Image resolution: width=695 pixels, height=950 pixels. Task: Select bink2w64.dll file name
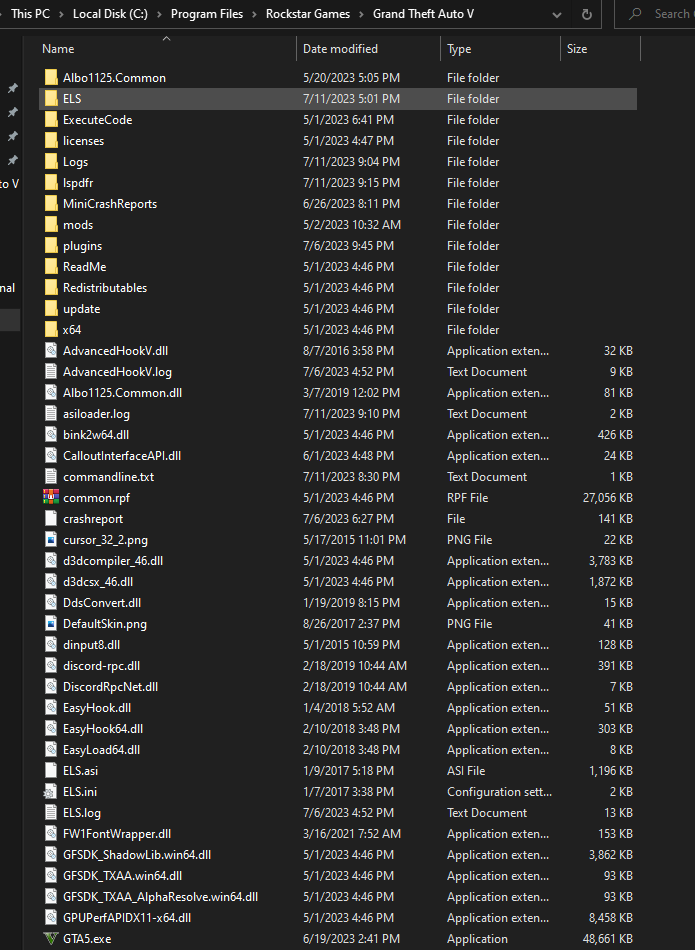click(x=96, y=435)
